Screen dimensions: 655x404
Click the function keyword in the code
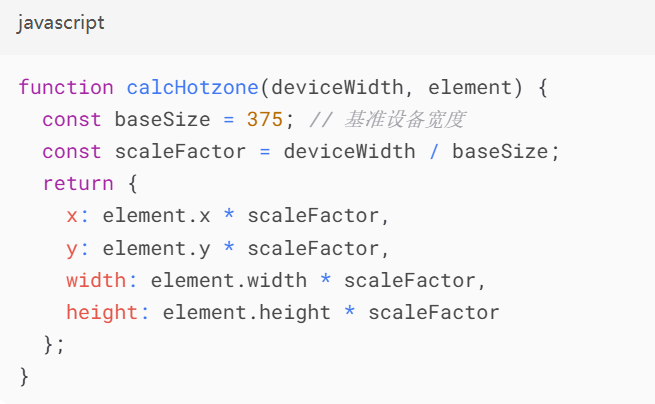tap(66, 88)
